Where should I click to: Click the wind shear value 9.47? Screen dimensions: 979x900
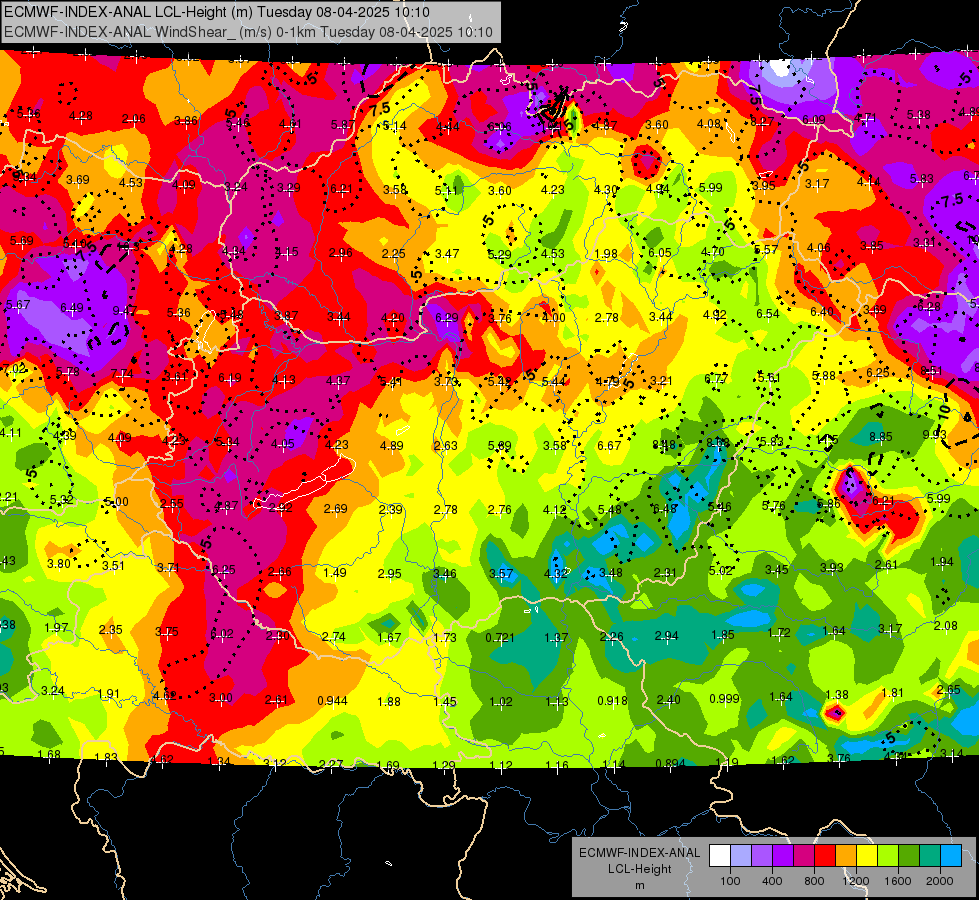125,310
